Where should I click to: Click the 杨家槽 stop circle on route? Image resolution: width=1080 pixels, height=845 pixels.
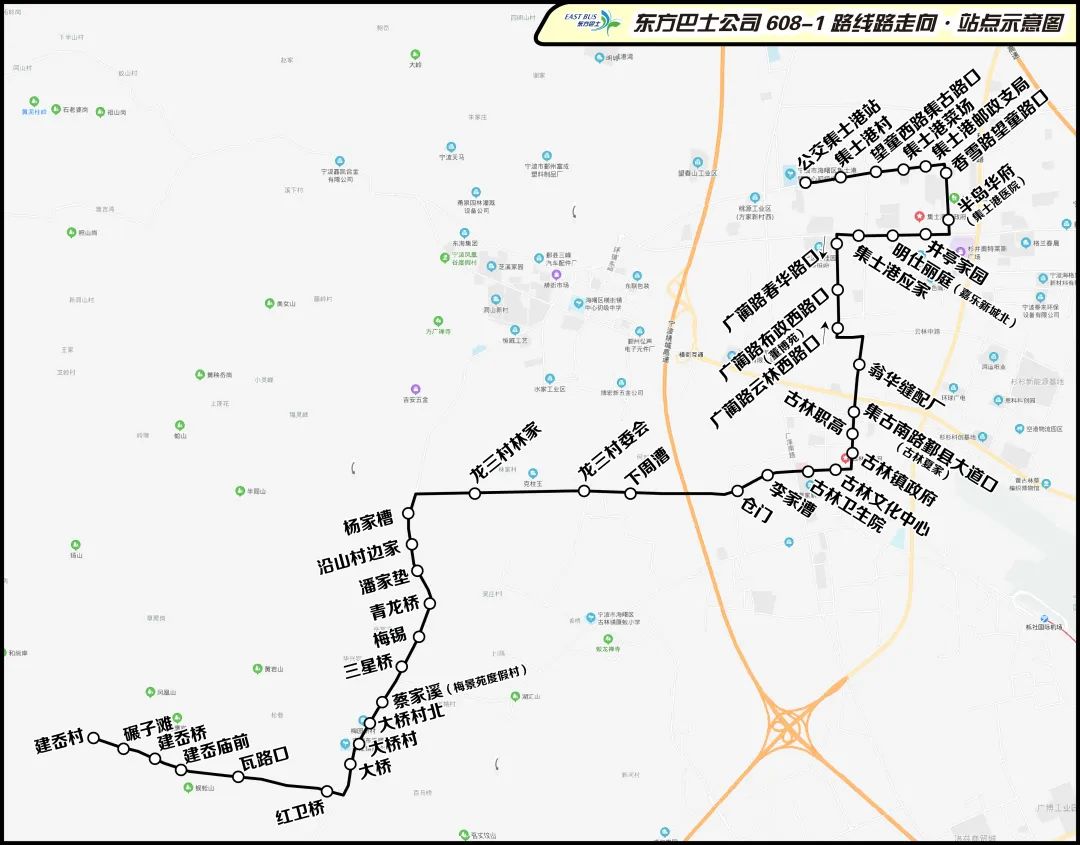[x=408, y=513]
